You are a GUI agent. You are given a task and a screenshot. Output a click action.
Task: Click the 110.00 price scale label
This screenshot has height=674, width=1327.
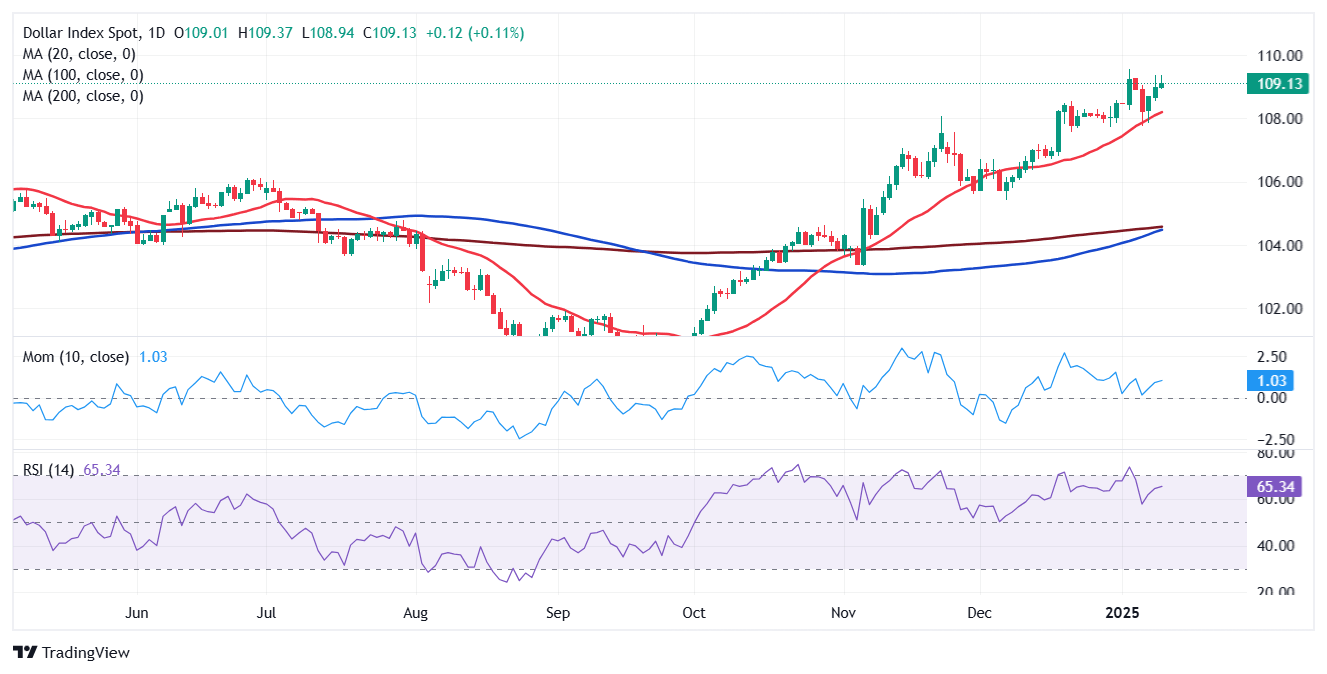(1279, 55)
